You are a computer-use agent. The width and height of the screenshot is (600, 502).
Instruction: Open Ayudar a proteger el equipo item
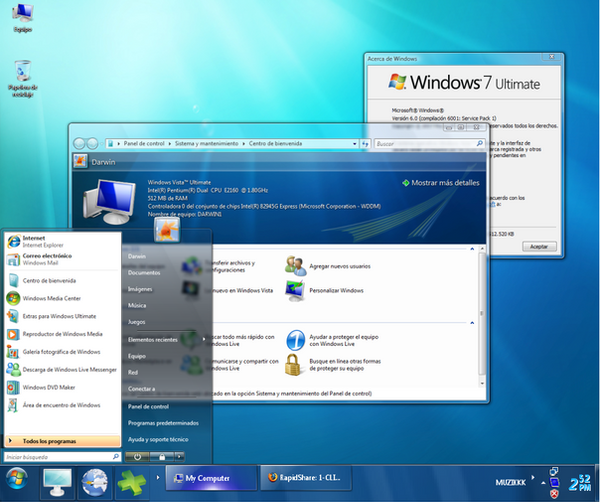[x=333, y=340]
